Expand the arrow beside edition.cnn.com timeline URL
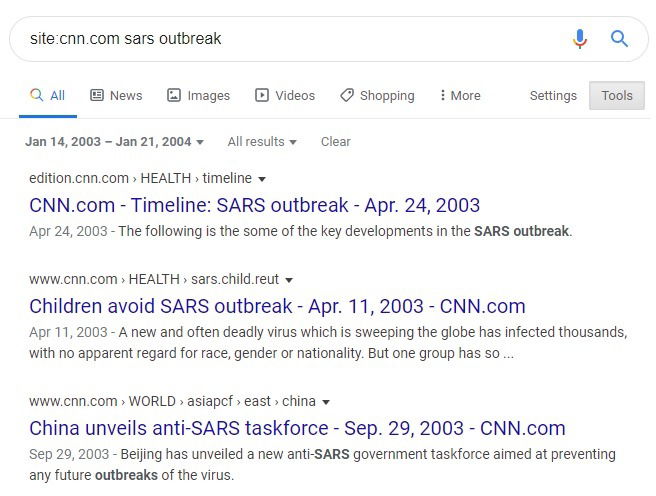The image size is (656, 496). pyautogui.click(x=262, y=179)
